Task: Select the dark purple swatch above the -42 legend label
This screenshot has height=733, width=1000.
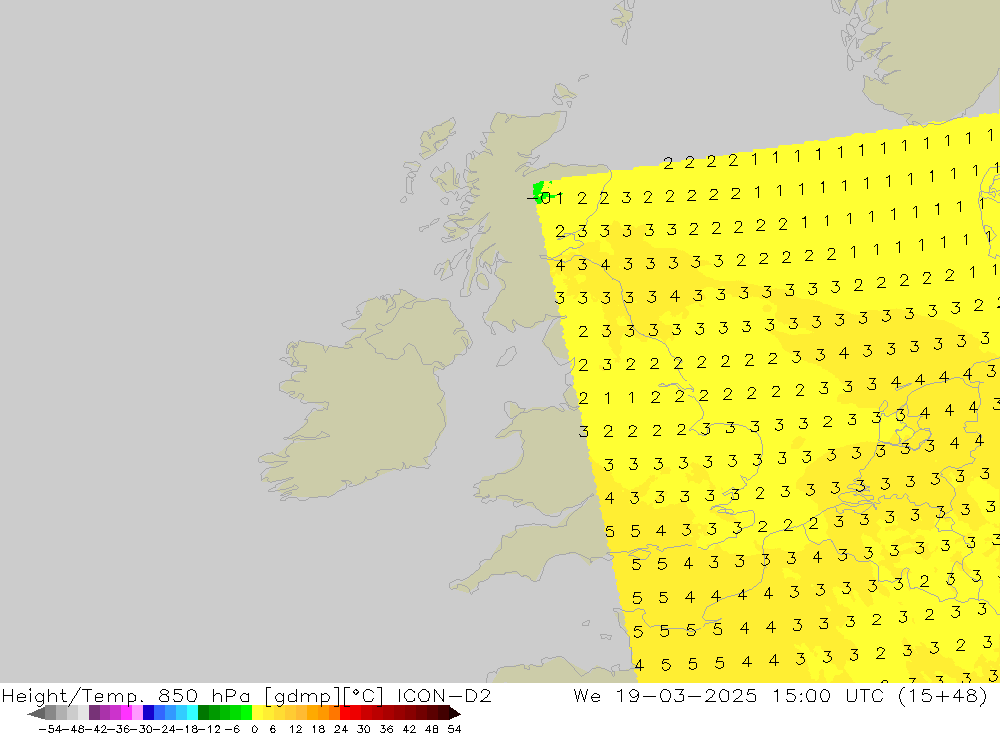Action: 94,713
